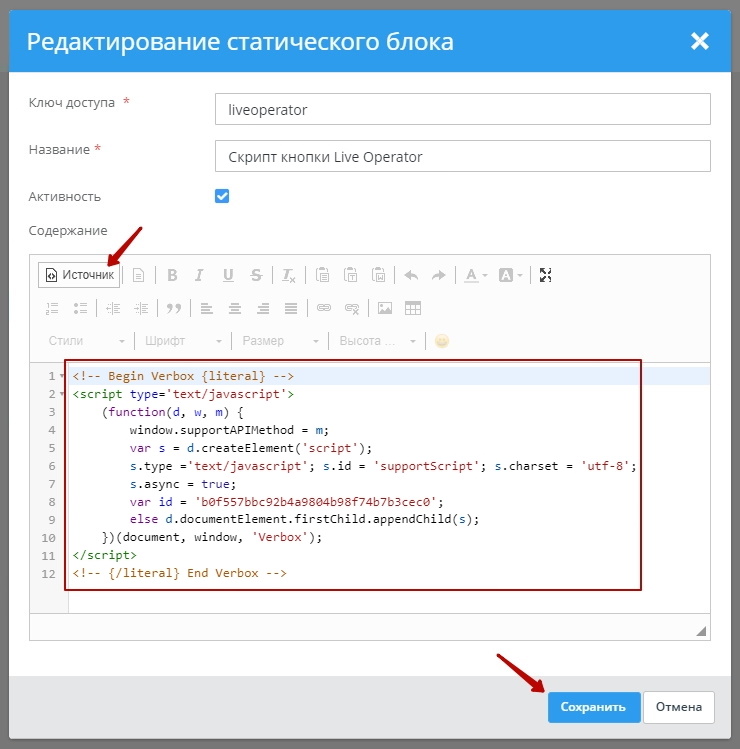The height and width of the screenshot is (749, 740).
Task: Insert a bulleted list
Action: [x=80, y=308]
